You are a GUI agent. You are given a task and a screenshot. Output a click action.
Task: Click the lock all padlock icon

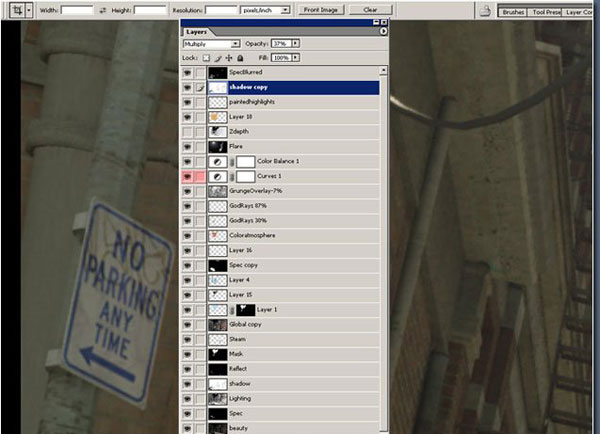(x=240, y=58)
